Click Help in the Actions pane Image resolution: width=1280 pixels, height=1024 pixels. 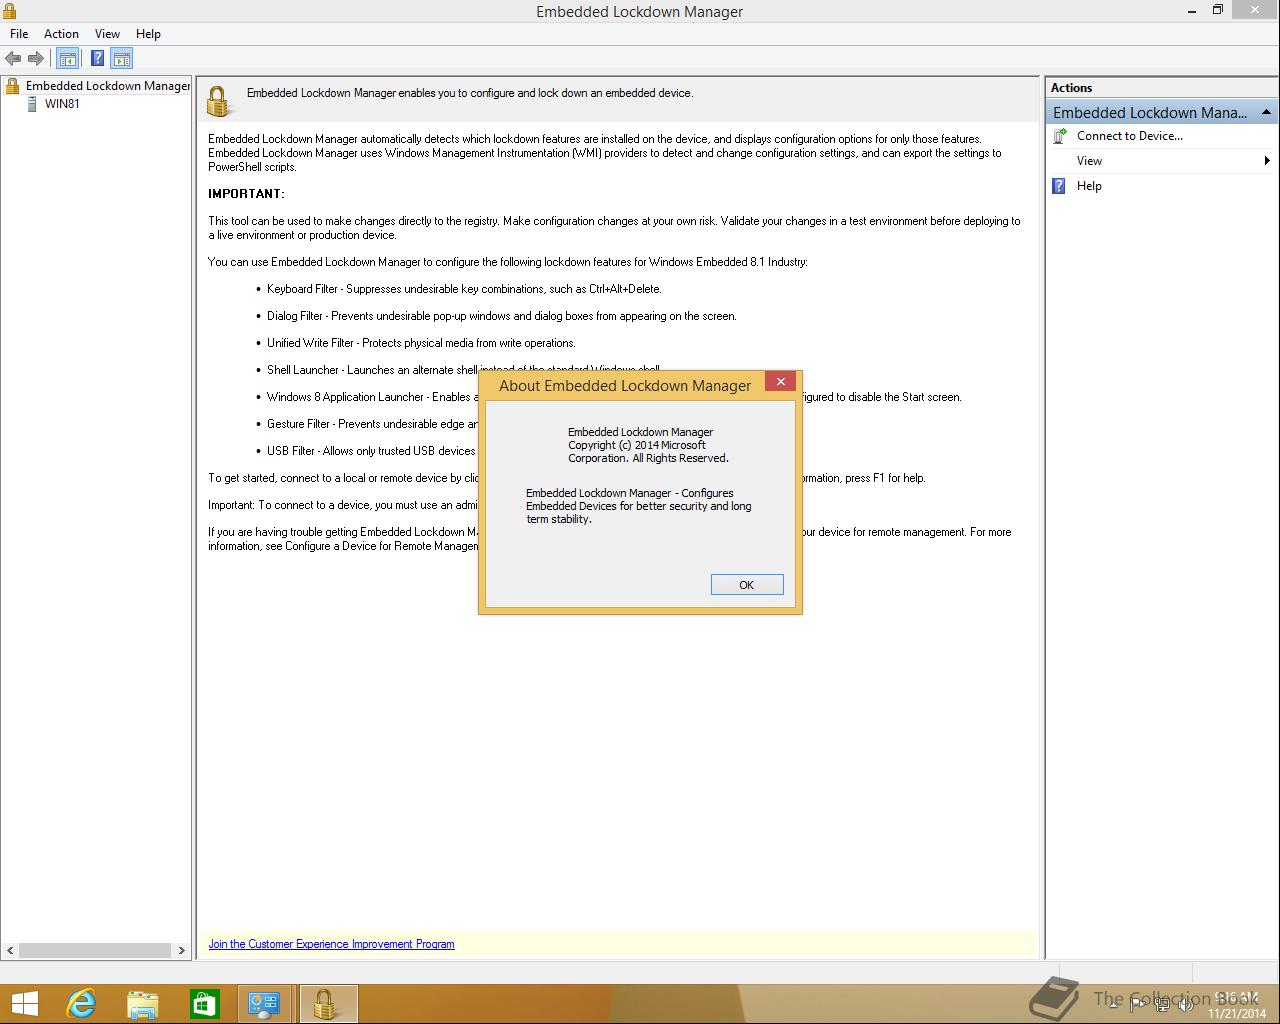pyautogui.click(x=1089, y=186)
